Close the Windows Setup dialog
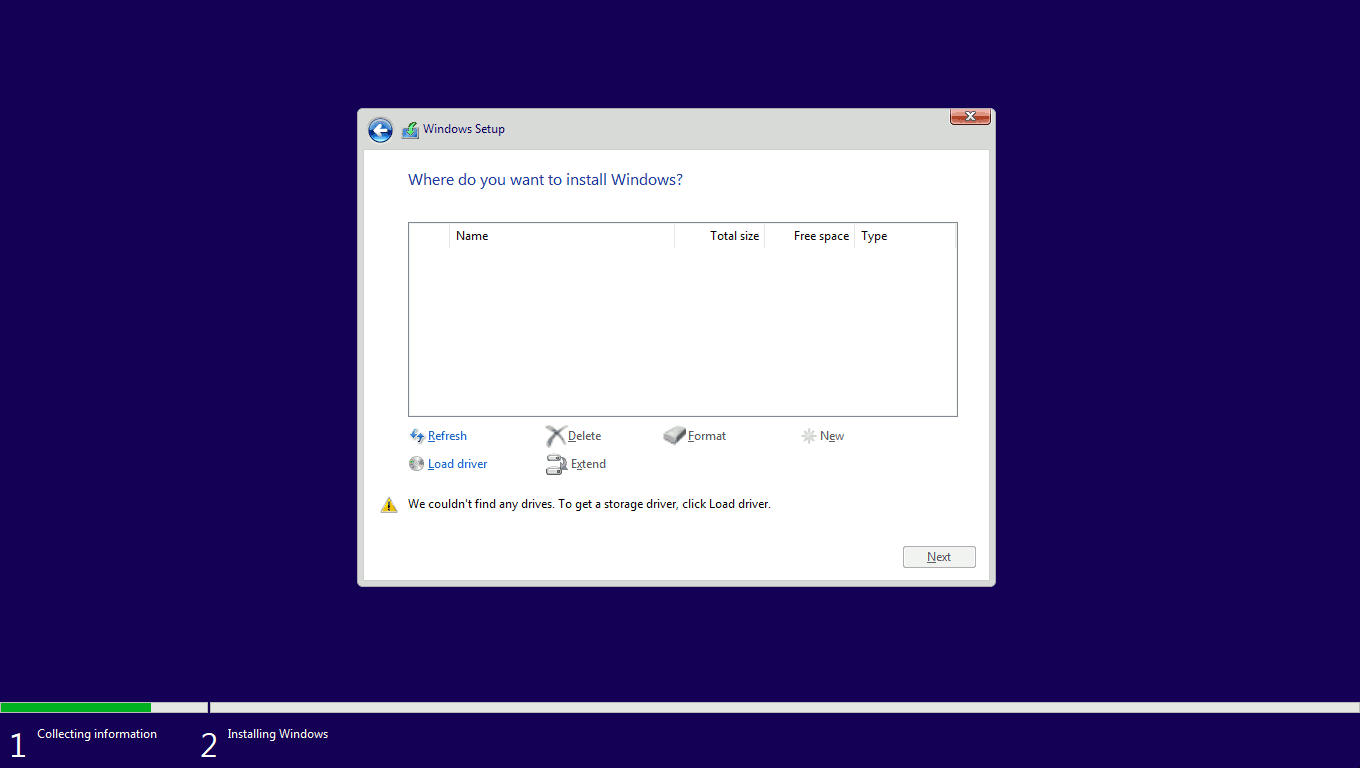The width and height of the screenshot is (1360, 768). [969, 117]
